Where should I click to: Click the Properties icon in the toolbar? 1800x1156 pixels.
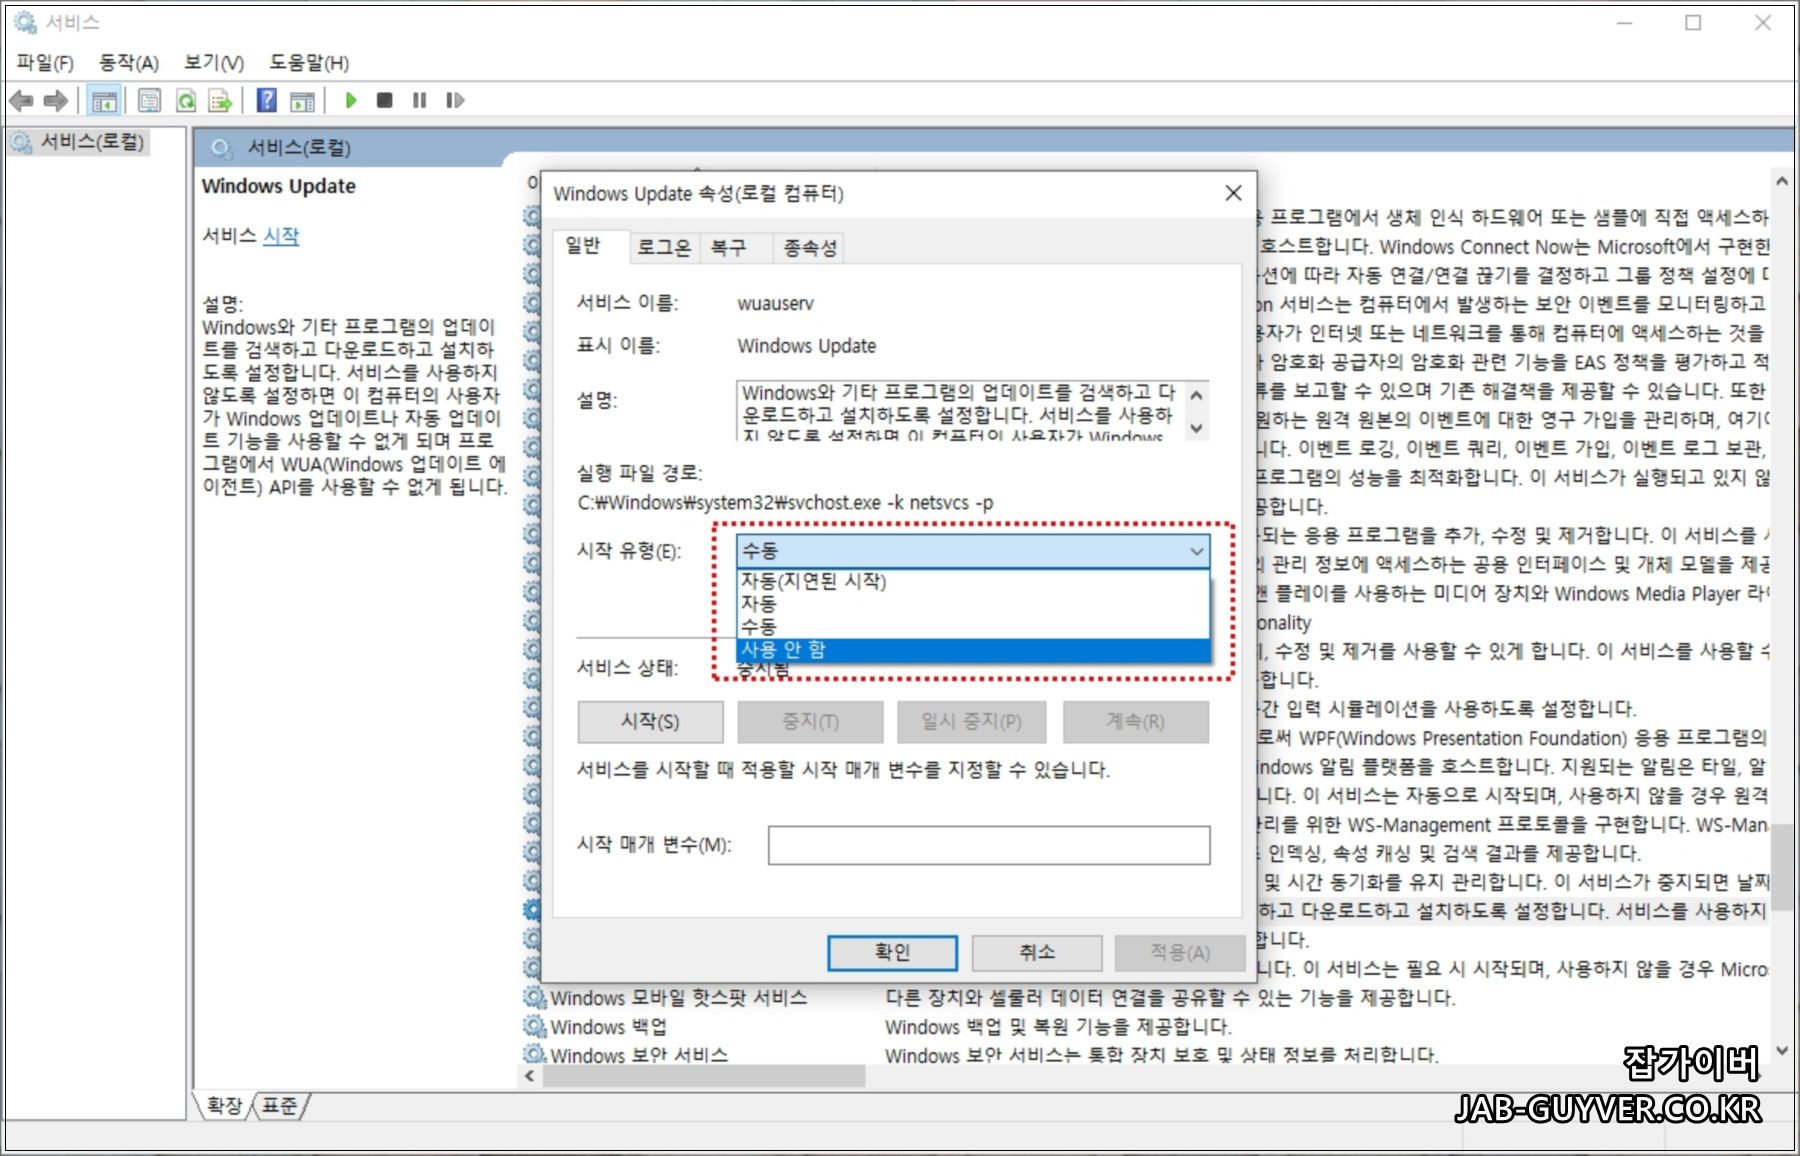pyautogui.click(x=150, y=101)
